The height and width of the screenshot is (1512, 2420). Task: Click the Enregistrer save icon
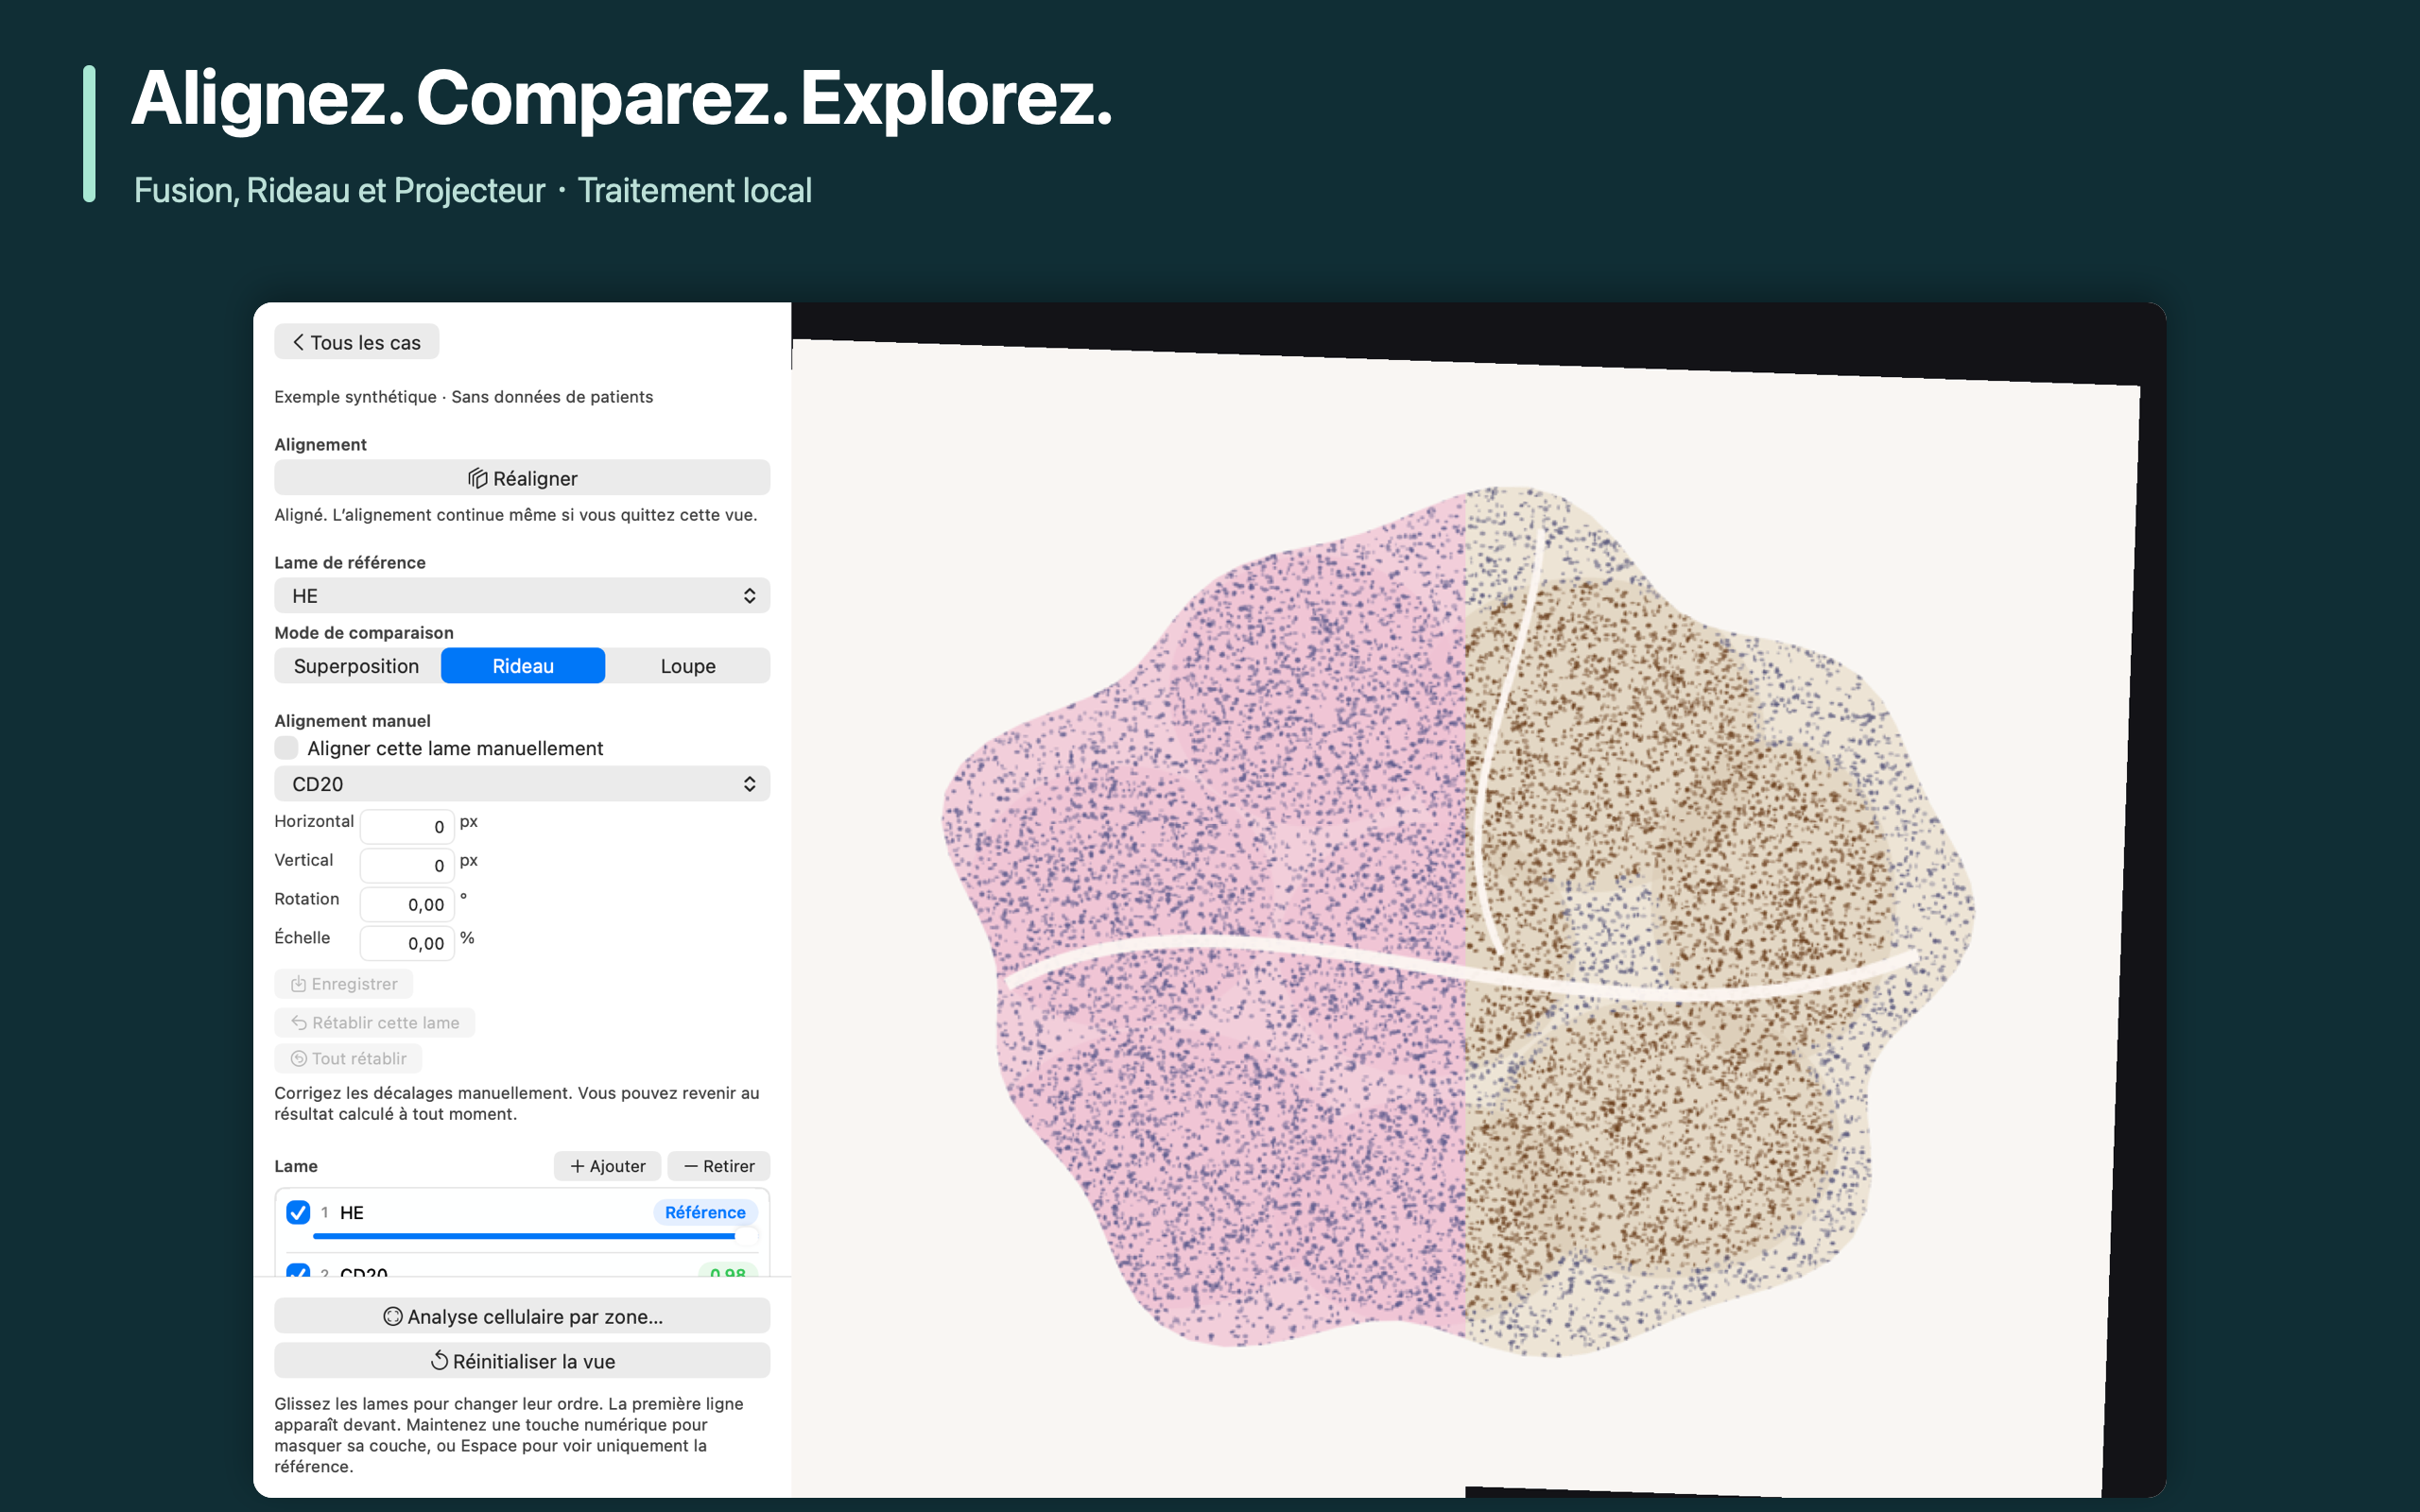point(298,984)
